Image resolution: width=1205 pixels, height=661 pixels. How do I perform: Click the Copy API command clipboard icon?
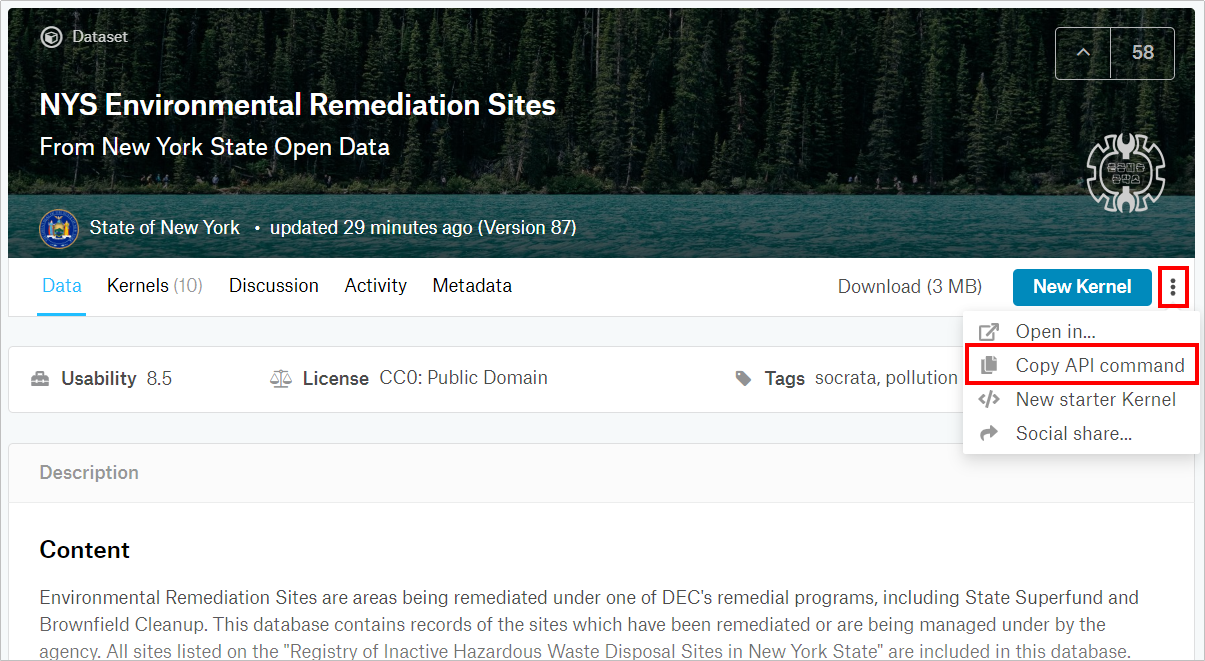pos(989,366)
